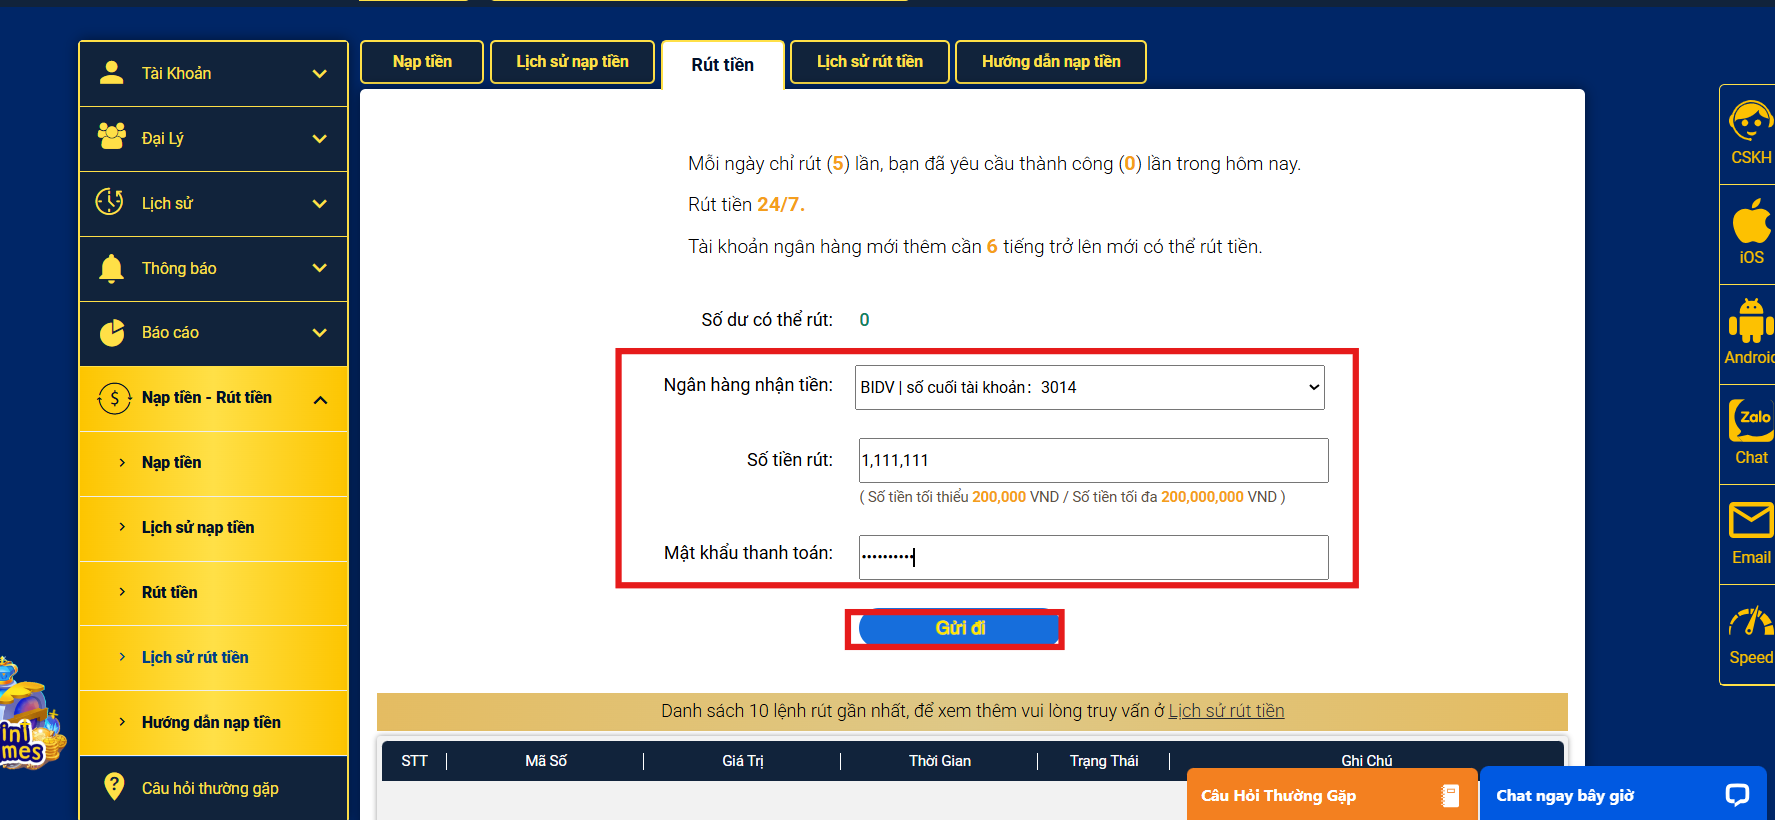Click the STT column header
The image size is (1775, 820).
tap(414, 761)
